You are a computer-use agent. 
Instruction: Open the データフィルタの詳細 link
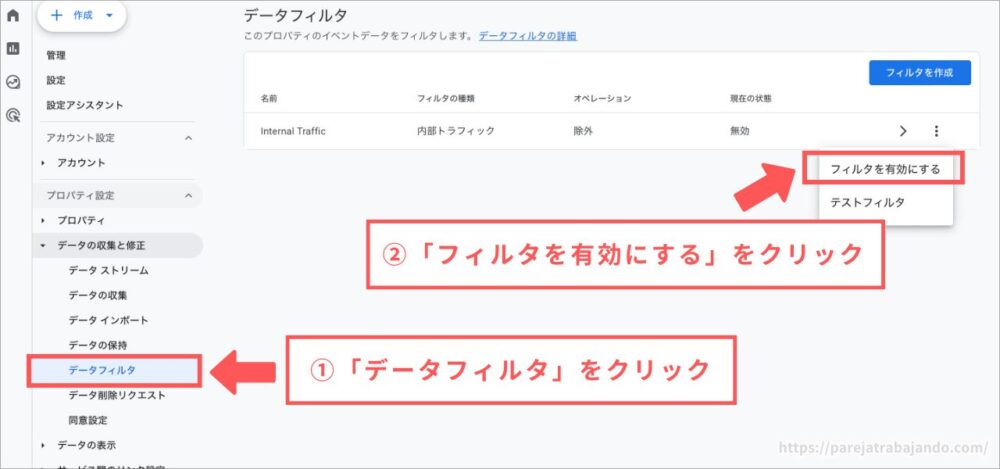(x=528, y=36)
